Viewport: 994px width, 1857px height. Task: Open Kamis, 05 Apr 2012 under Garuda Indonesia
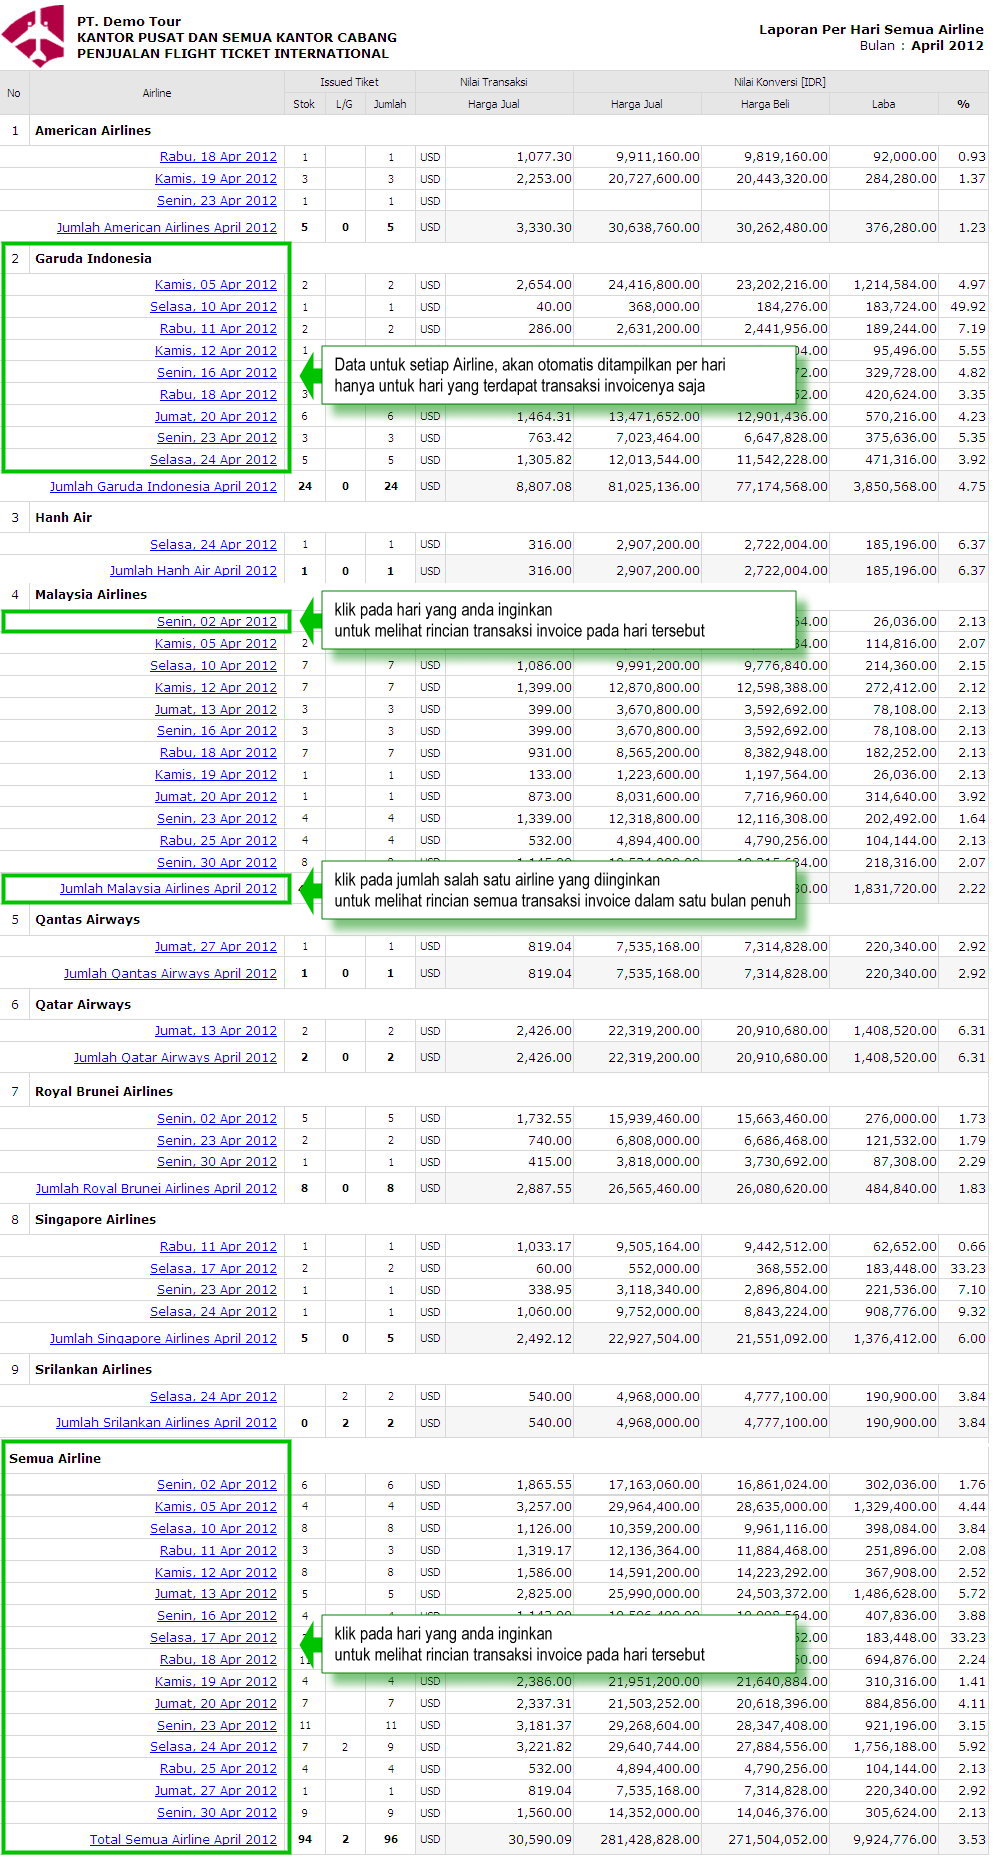(216, 285)
